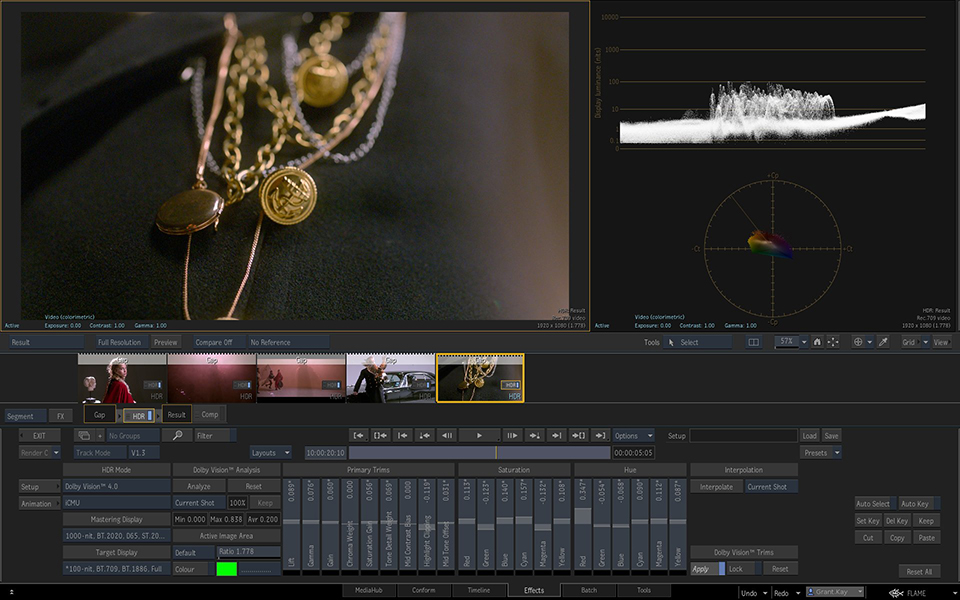
Task: Switch to the MediaHub tab
Action: pyautogui.click(x=369, y=590)
